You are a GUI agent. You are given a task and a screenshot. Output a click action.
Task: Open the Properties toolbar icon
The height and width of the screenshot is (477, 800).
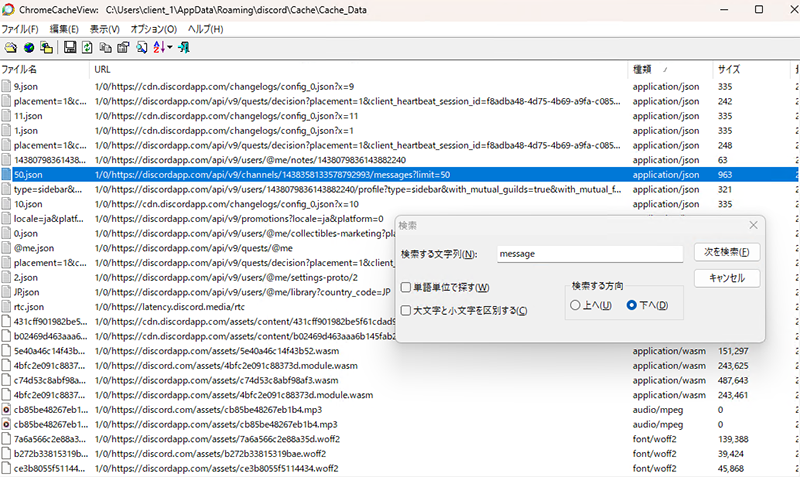point(123,48)
